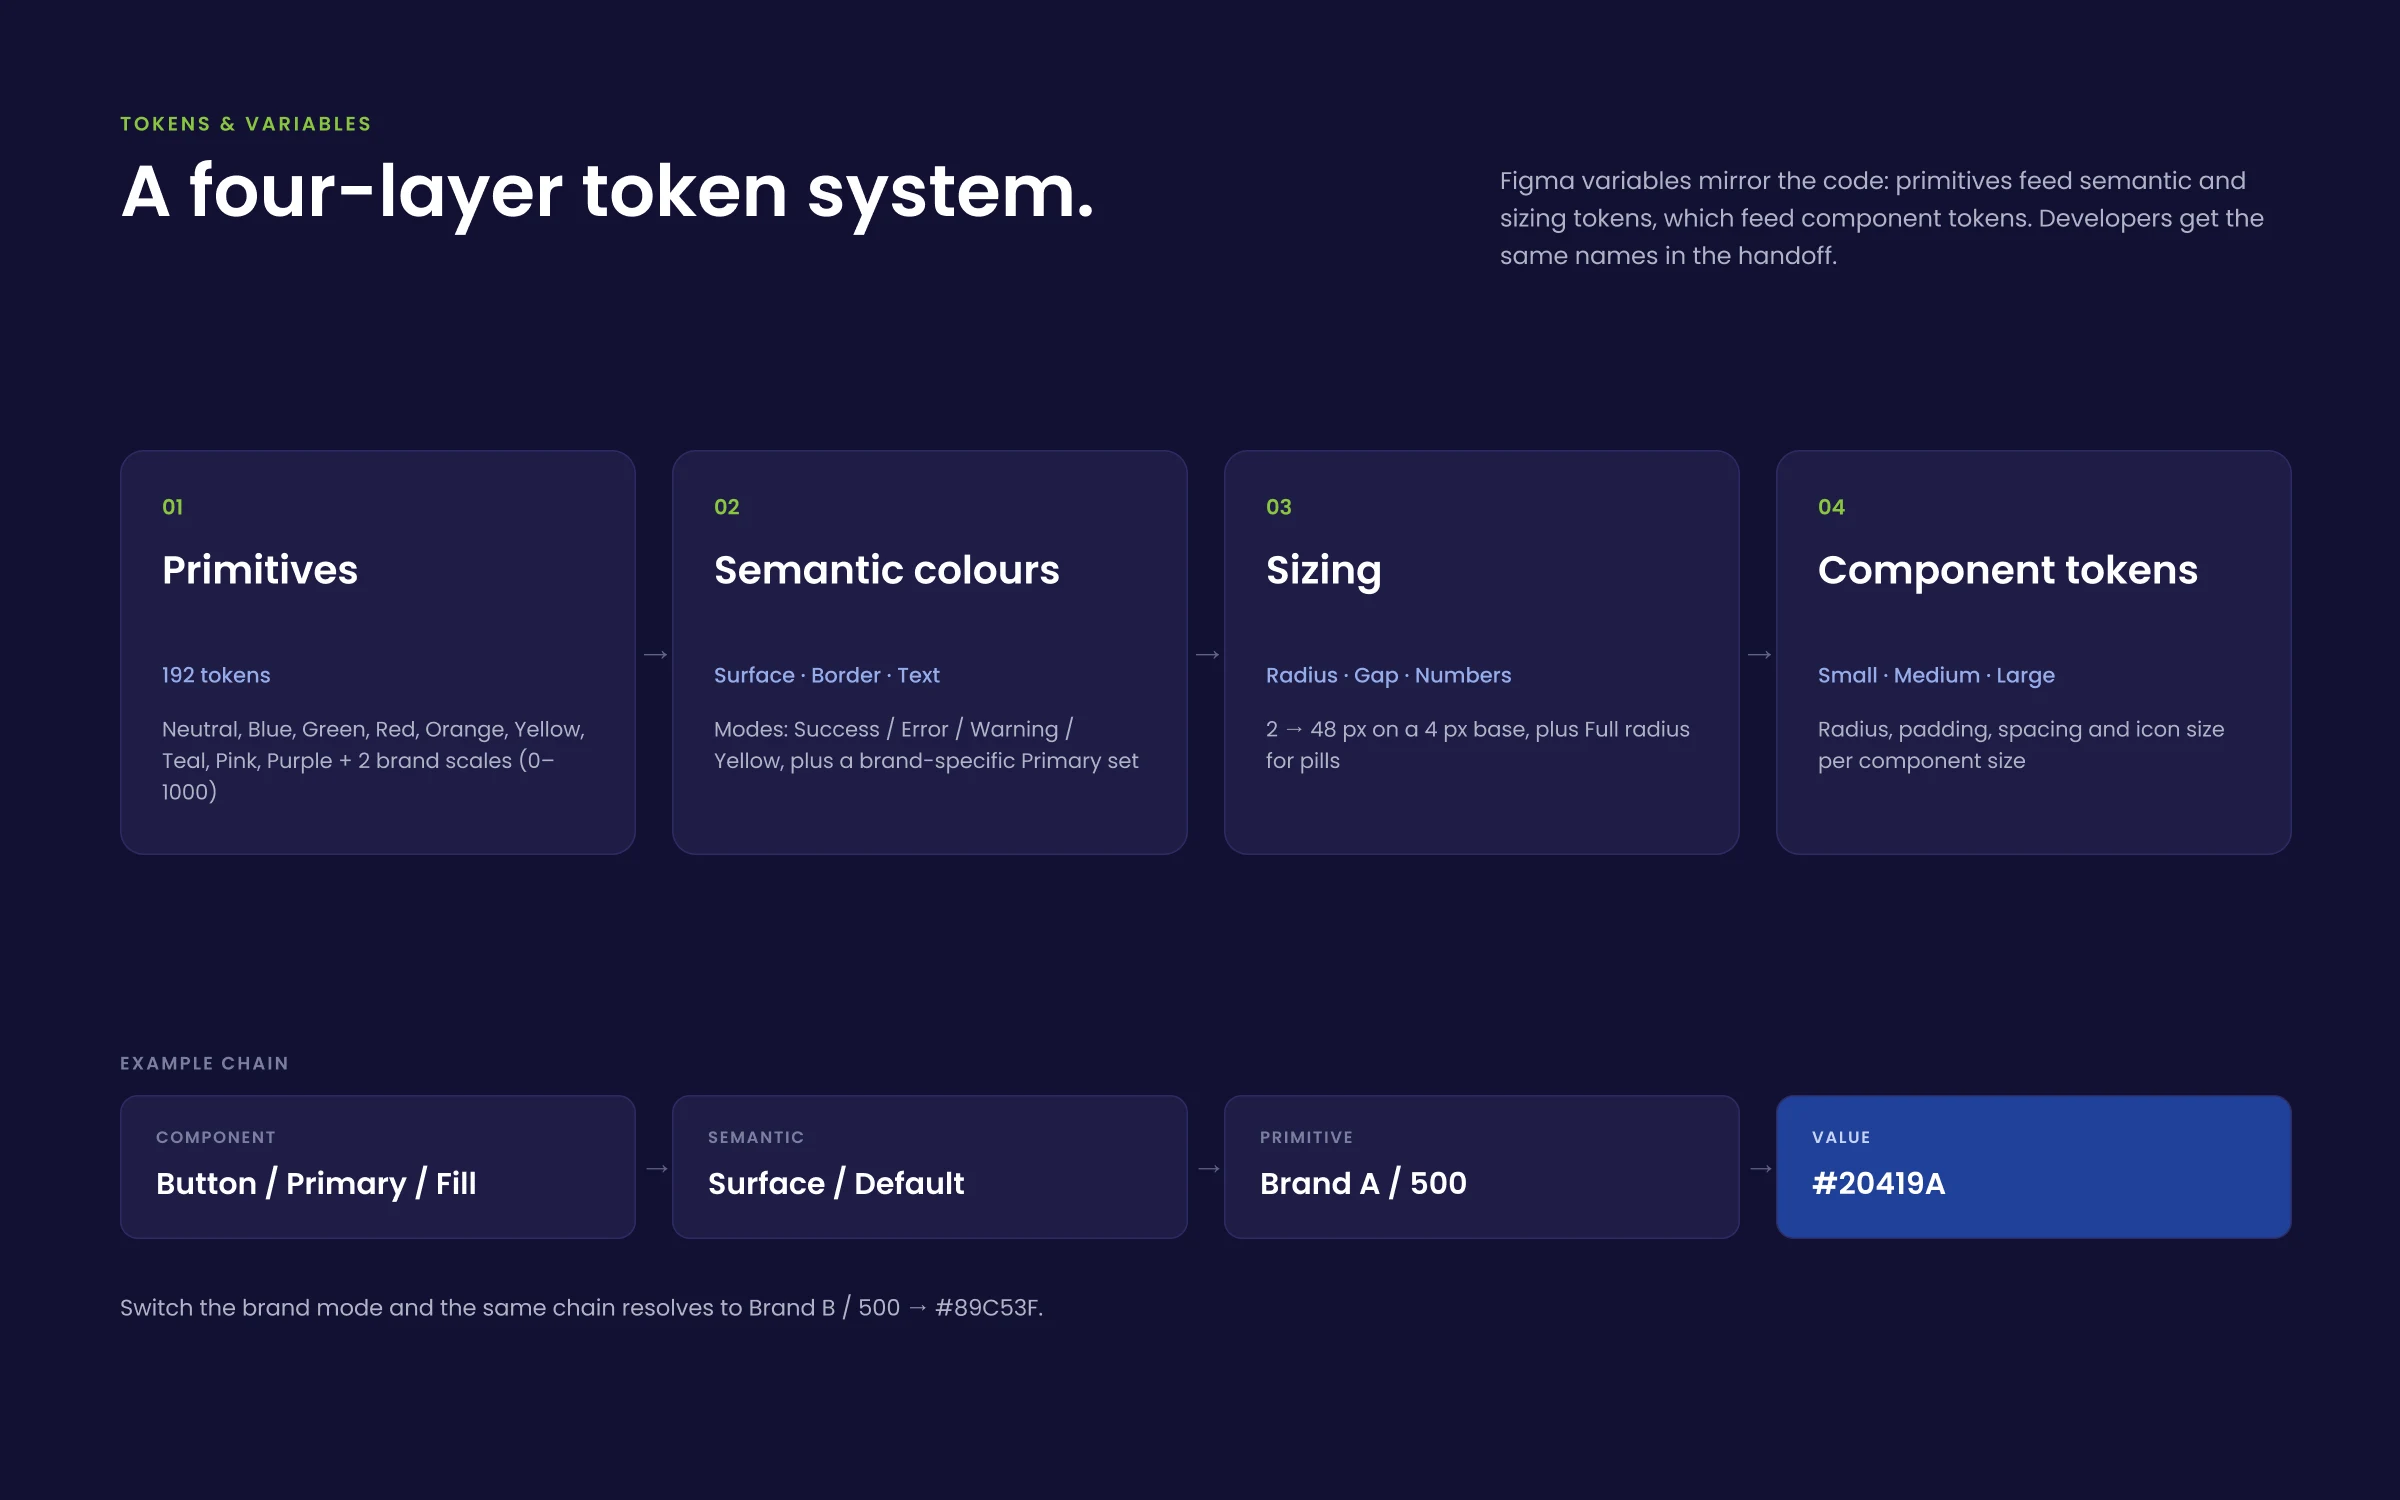Click the 'VALUE' label in blue box

coord(1841,1137)
